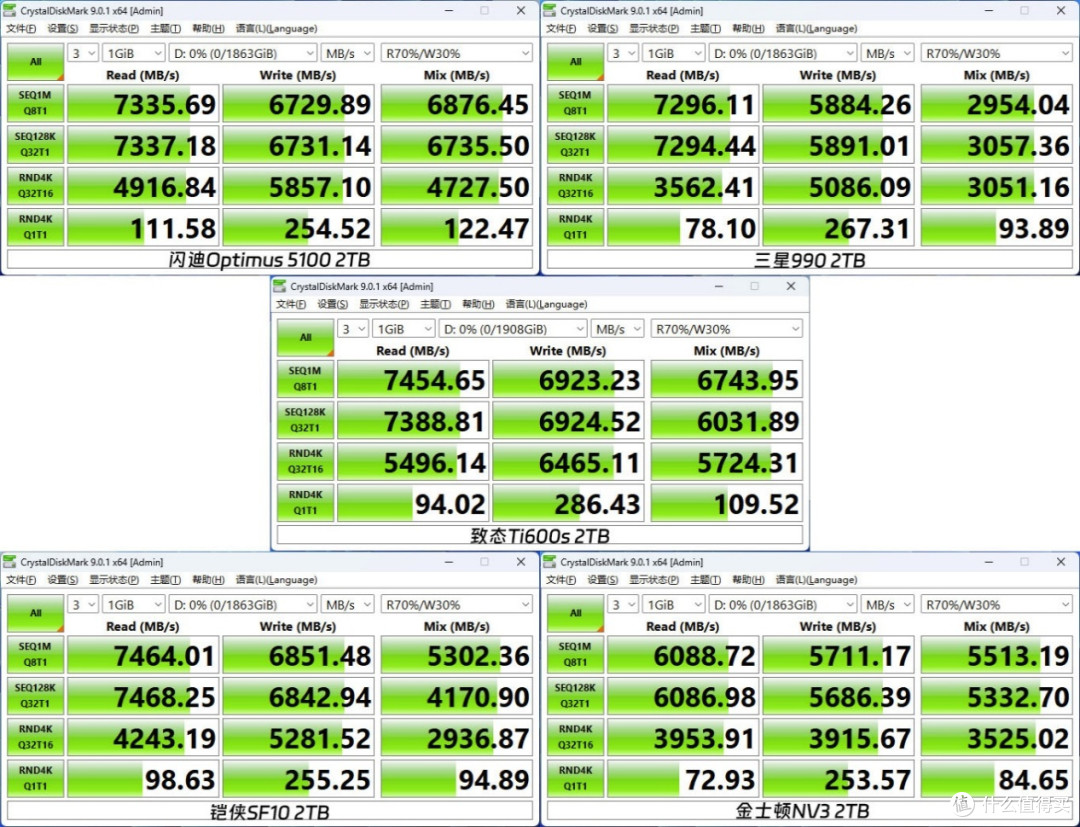Screen dimensions: 1080x827
Task: Open 语言(L)(Language) menu in 金士顿NV3 window
Action: point(816,580)
